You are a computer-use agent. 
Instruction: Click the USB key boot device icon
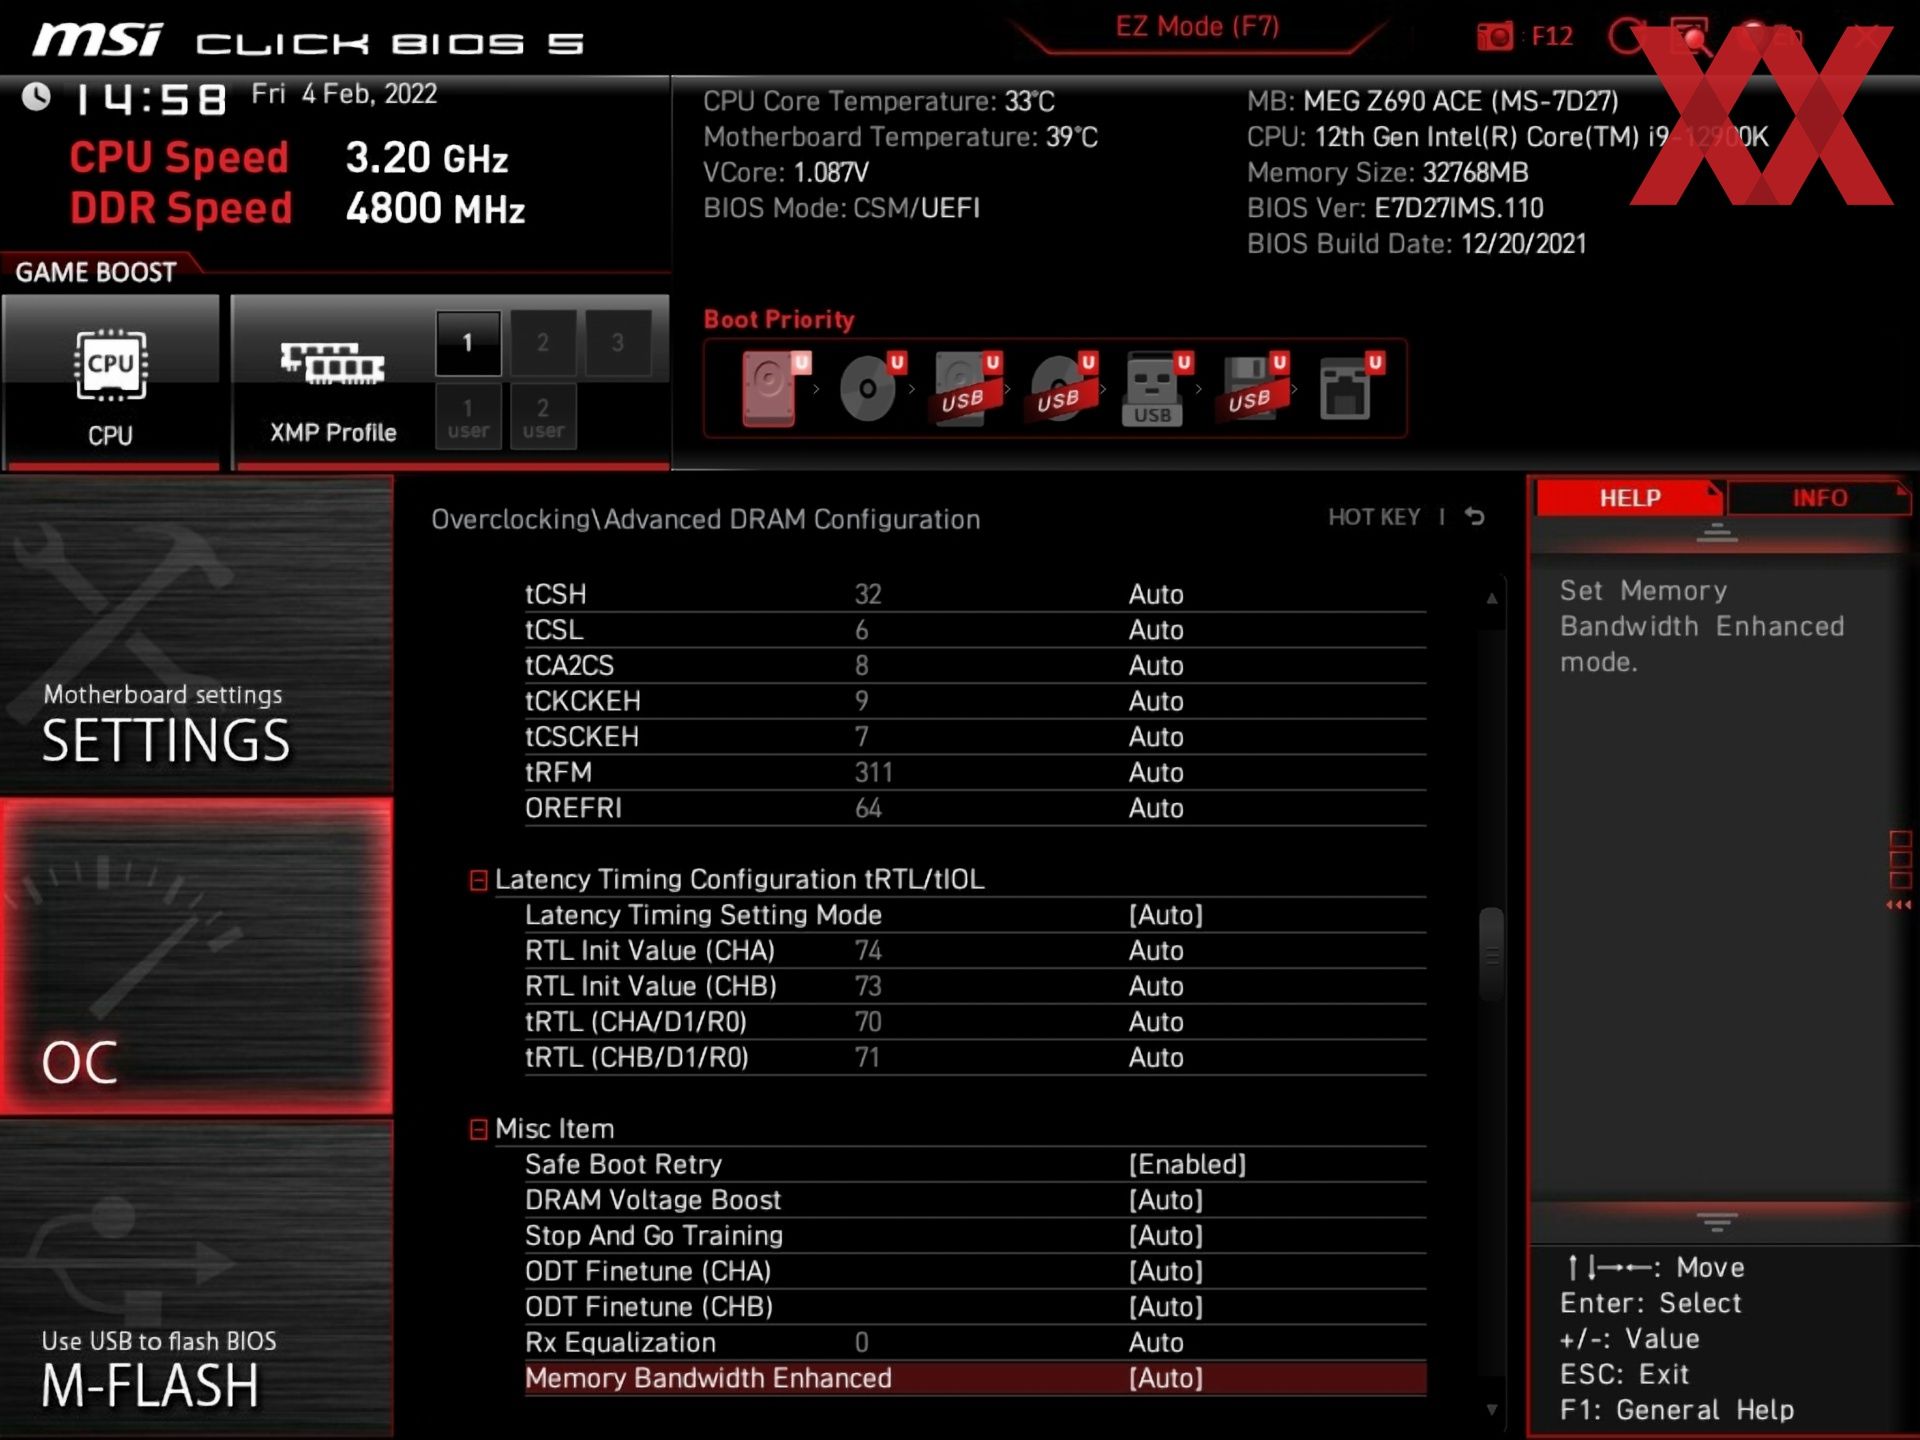(1156, 388)
